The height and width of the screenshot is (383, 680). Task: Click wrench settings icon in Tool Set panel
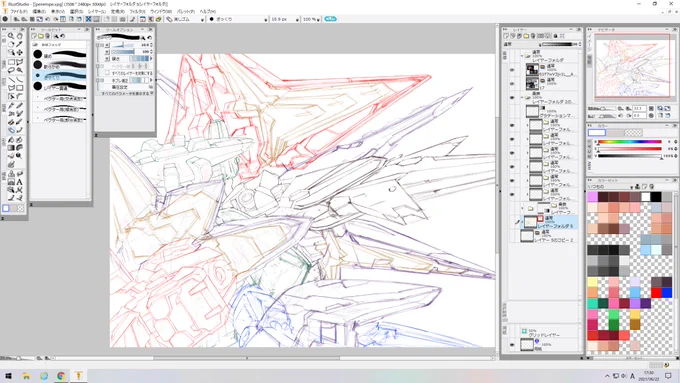[x=56, y=36]
